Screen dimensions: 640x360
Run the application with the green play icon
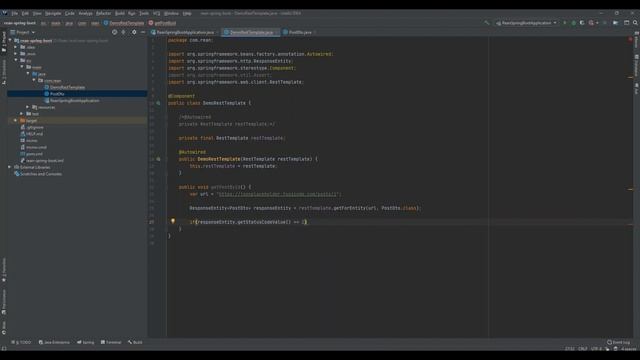(564, 23)
